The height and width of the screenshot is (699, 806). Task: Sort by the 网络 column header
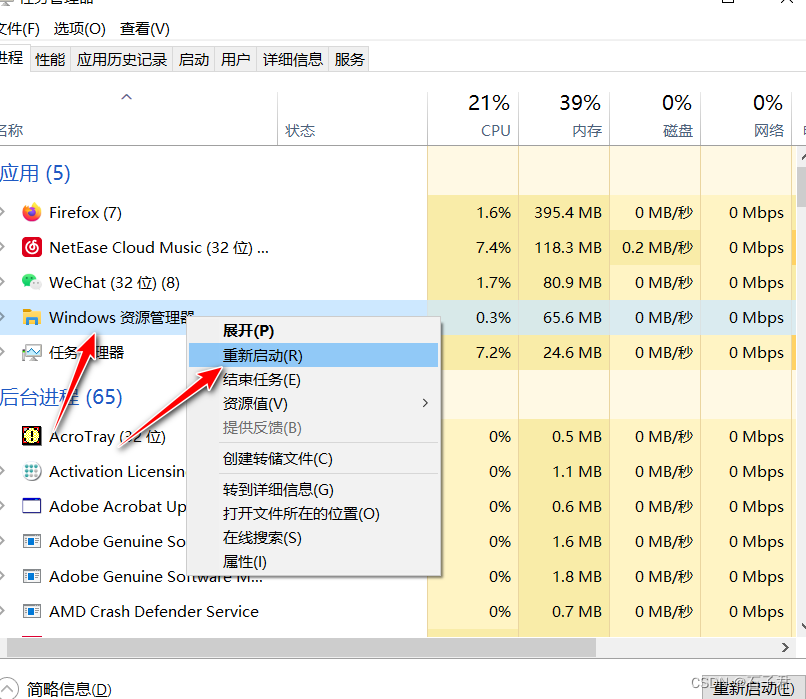(746, 118)
